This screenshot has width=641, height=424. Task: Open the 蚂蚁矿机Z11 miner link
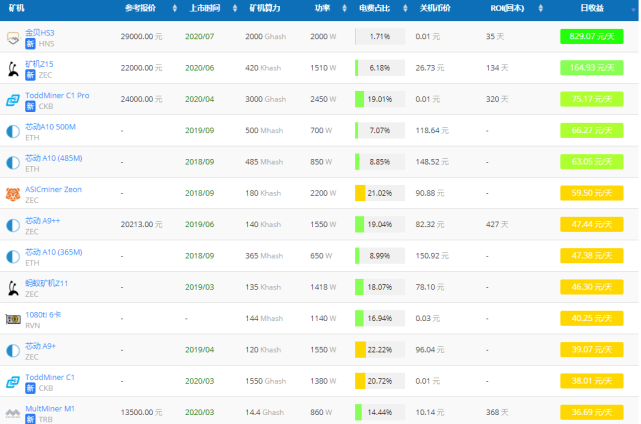coord(47,283)
